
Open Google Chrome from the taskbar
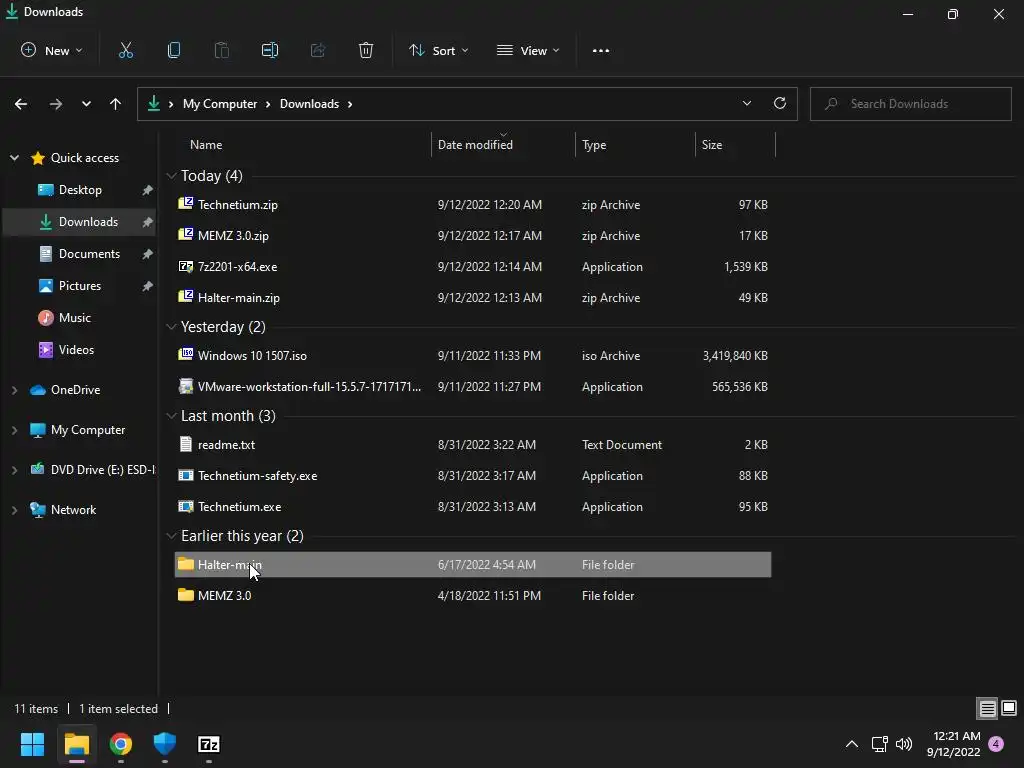tap(121, 744)
